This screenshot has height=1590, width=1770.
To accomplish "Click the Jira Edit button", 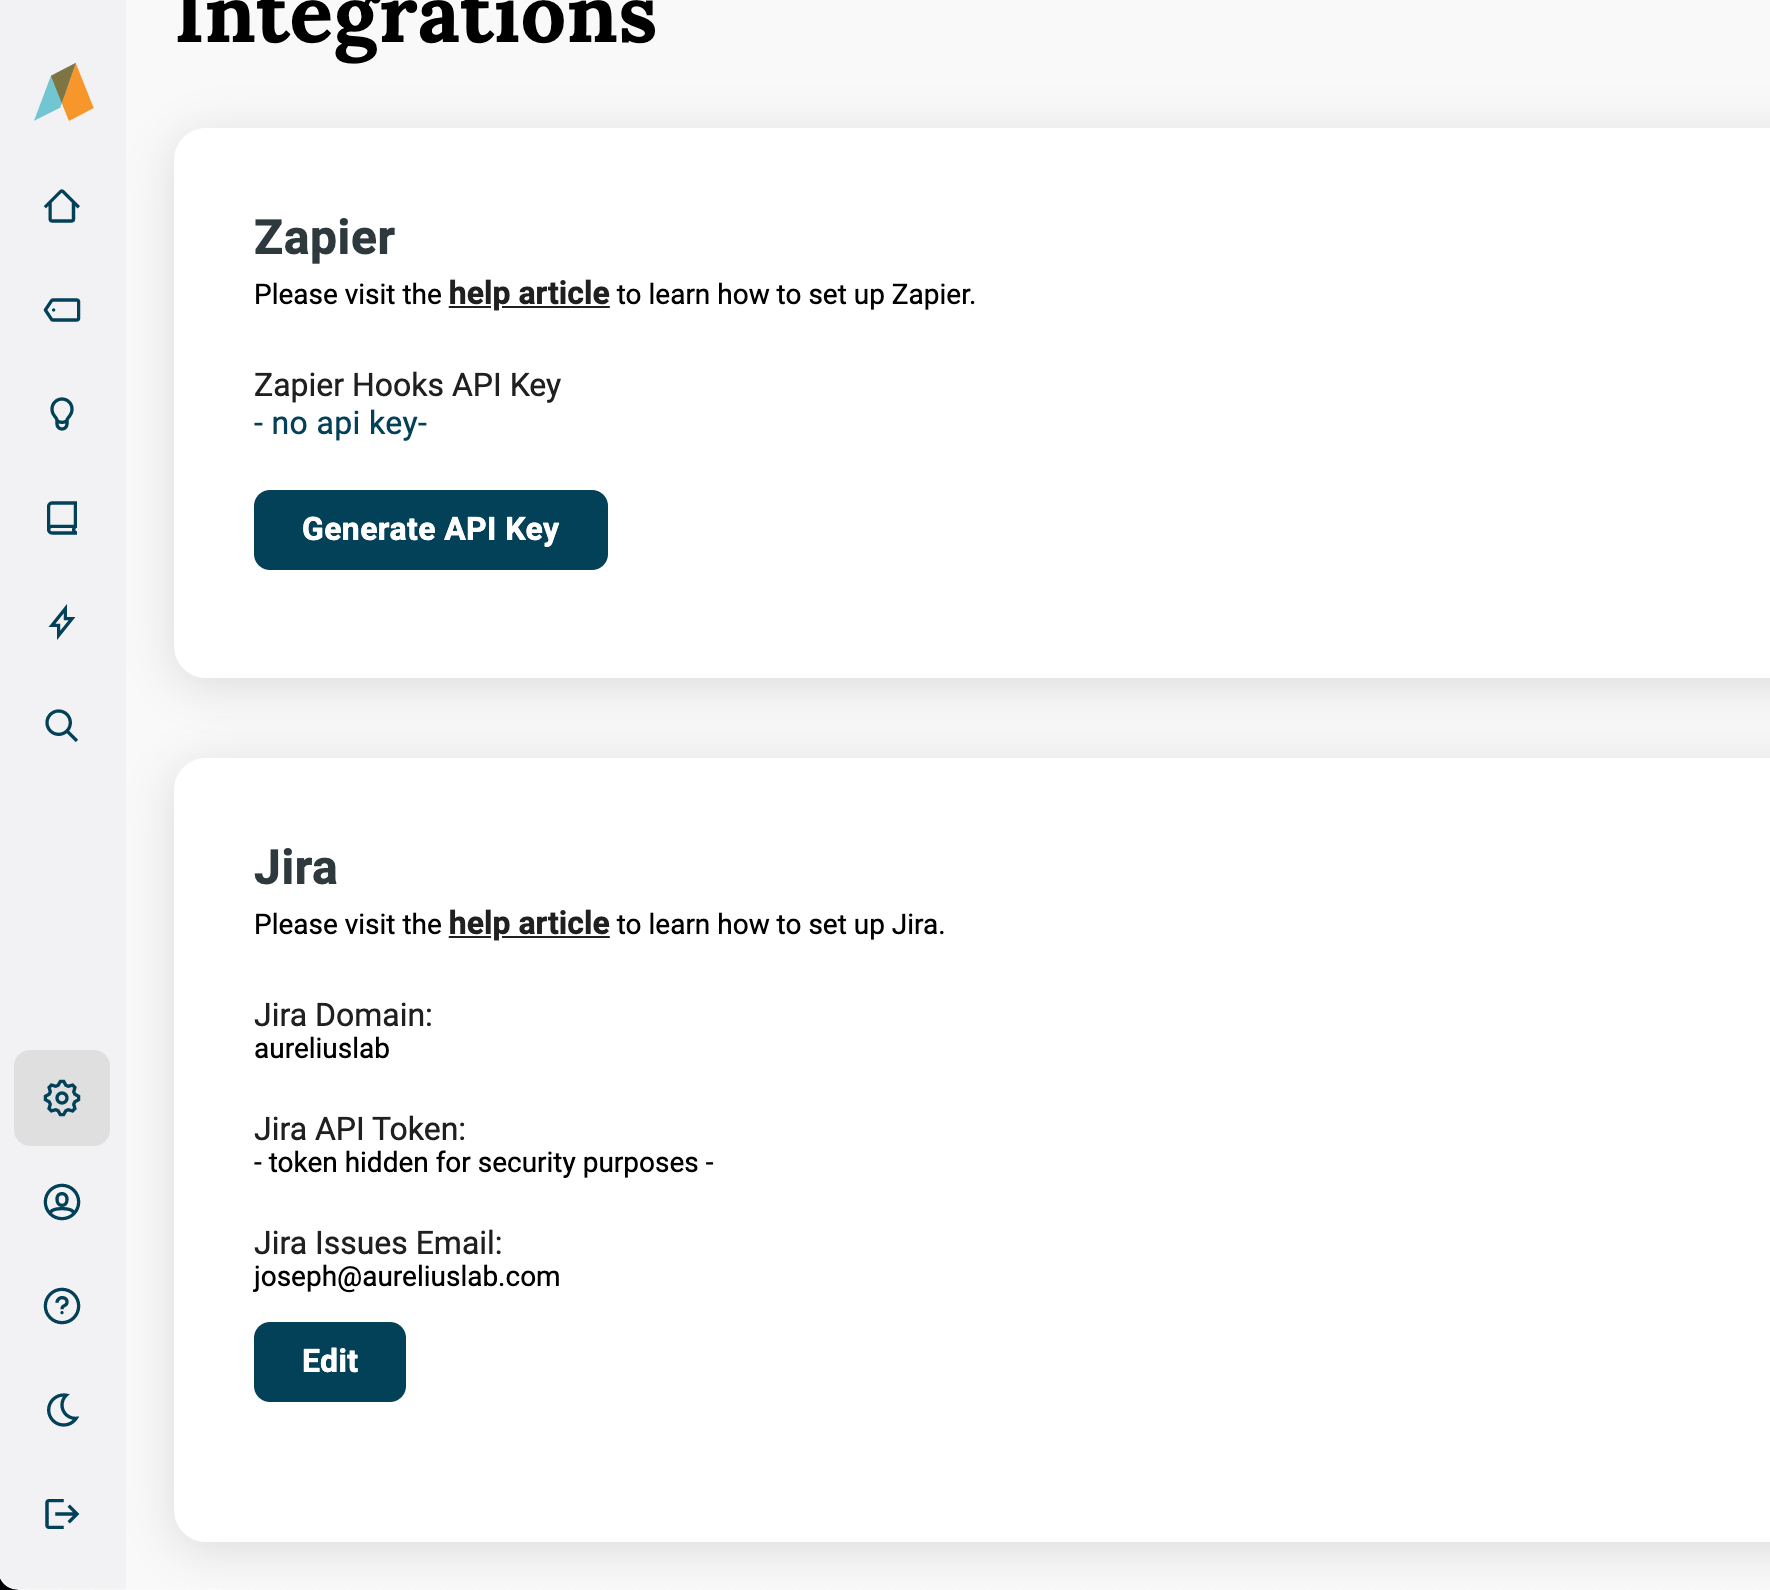I will point(330,1362).
